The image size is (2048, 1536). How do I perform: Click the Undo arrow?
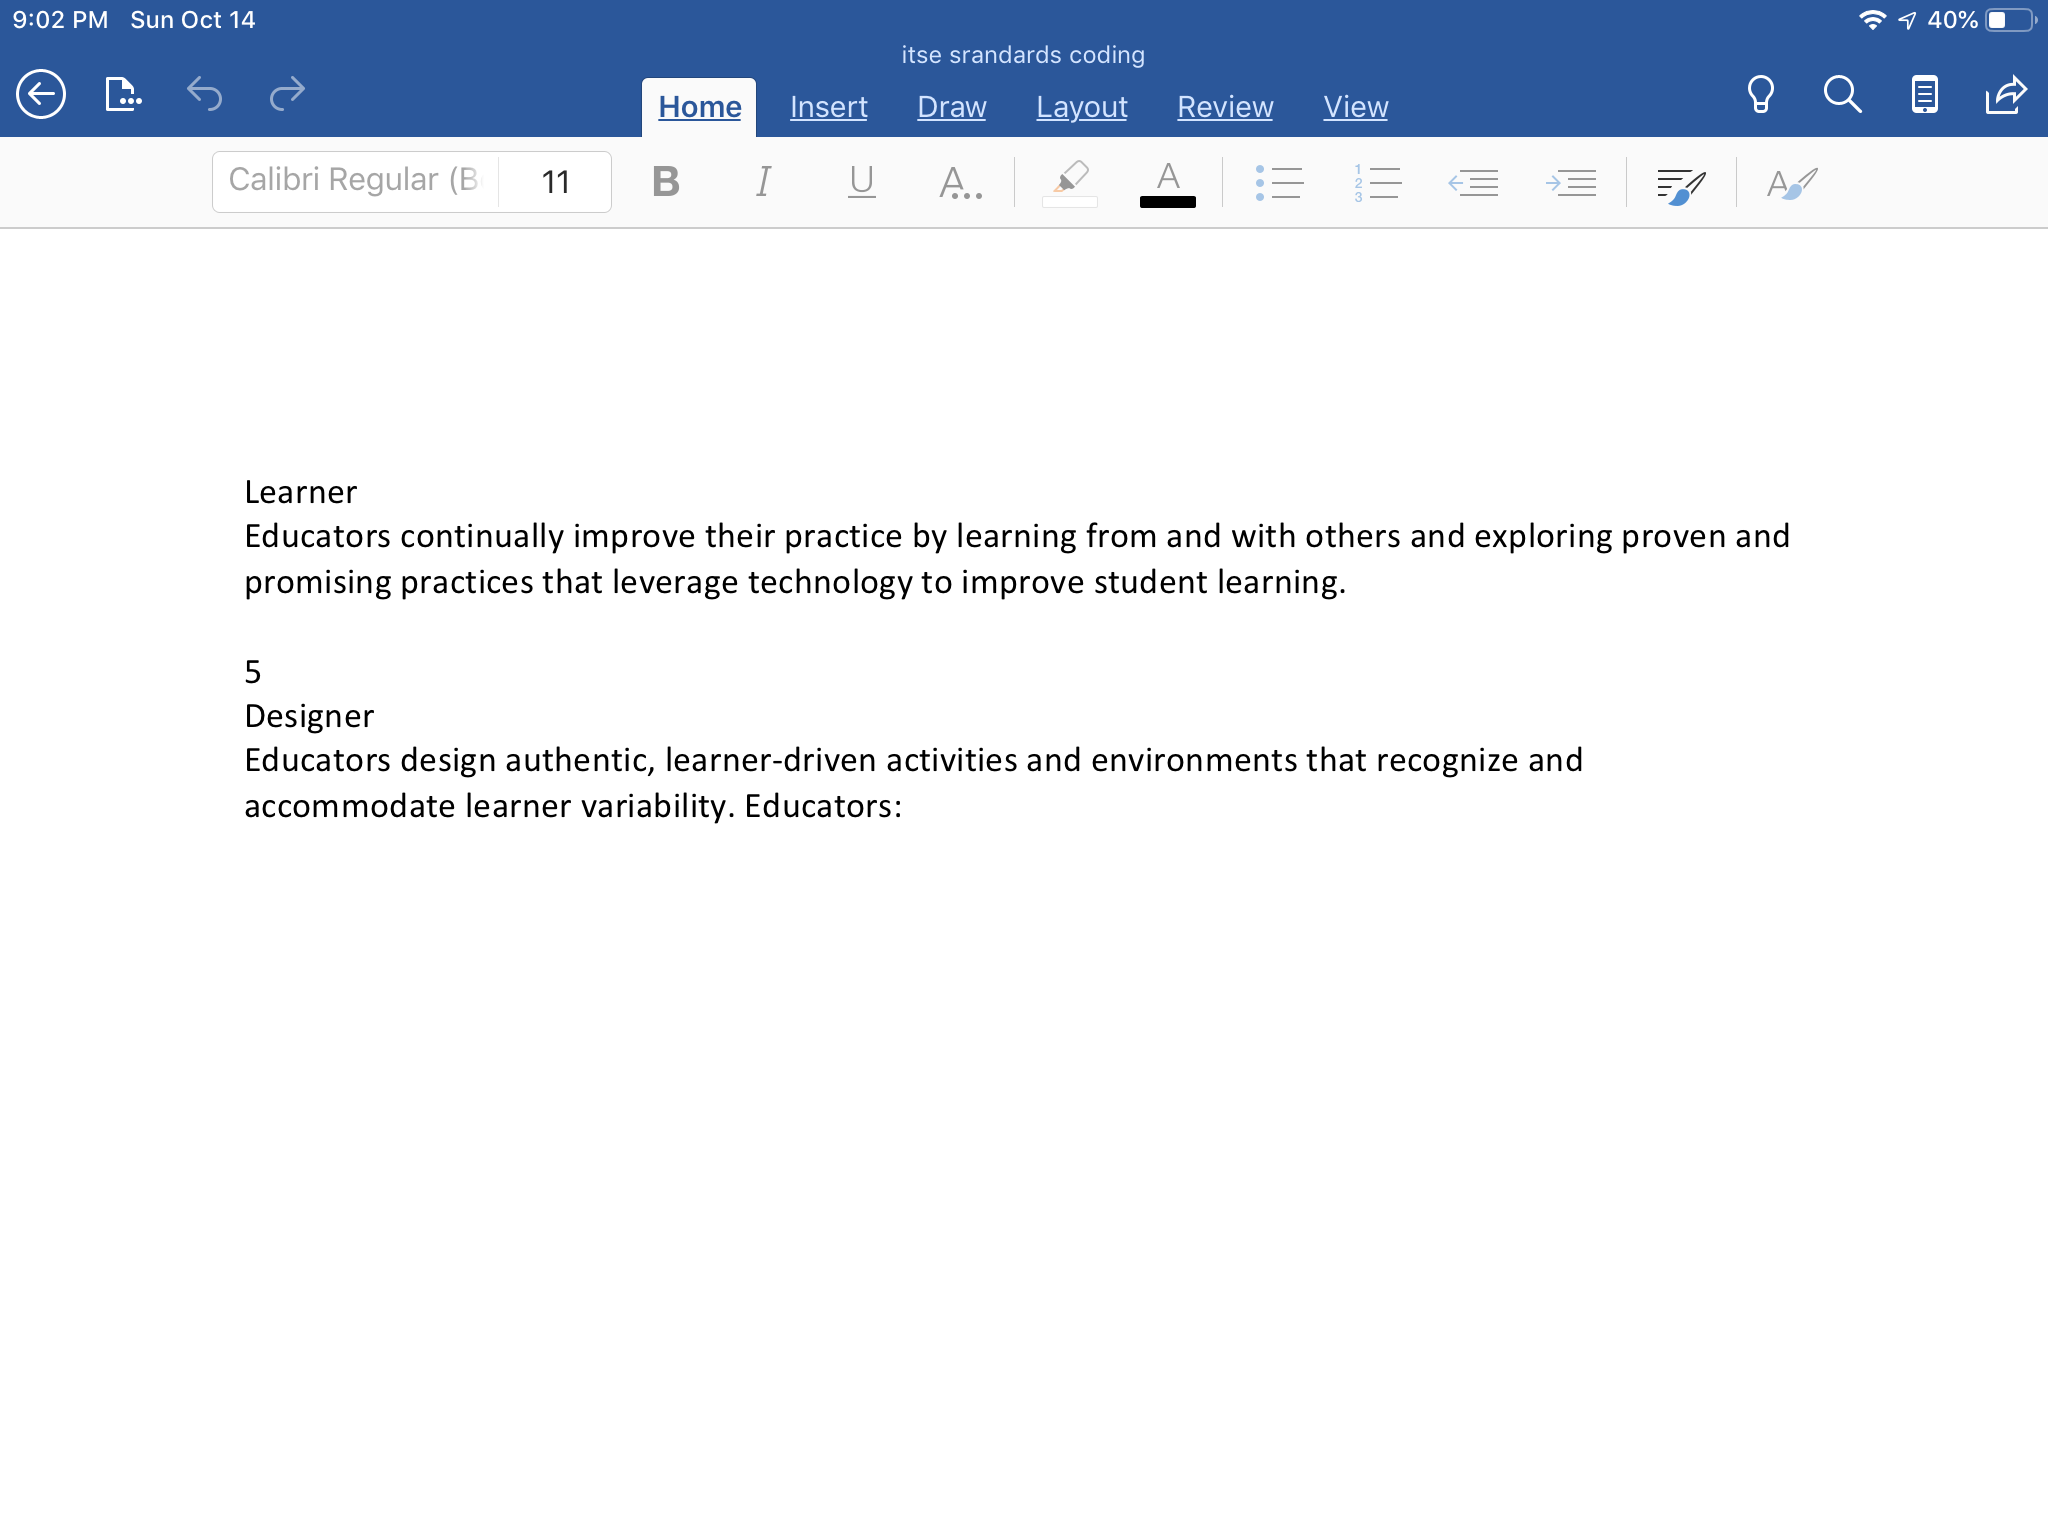click(x=205, y=94)
